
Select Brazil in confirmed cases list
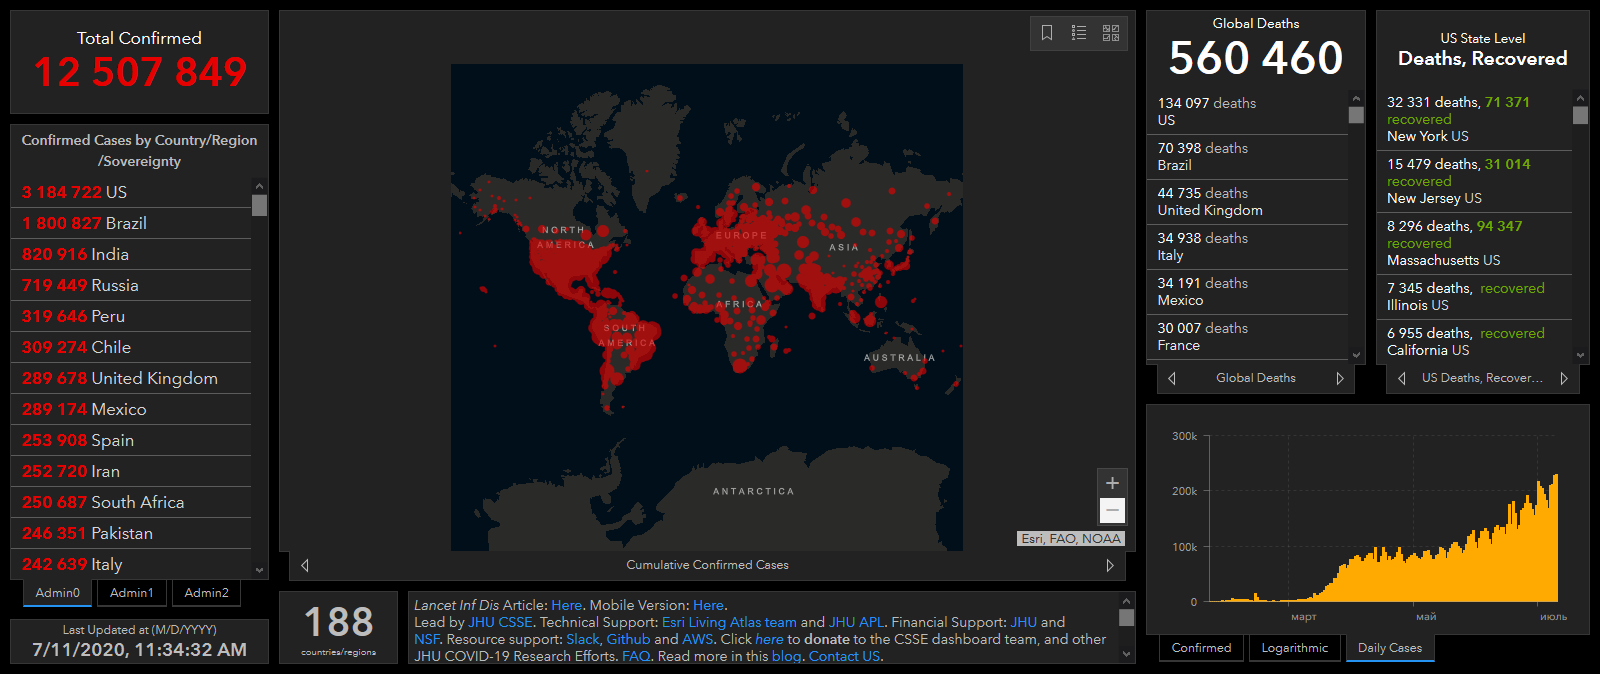[x=85, y=223]
